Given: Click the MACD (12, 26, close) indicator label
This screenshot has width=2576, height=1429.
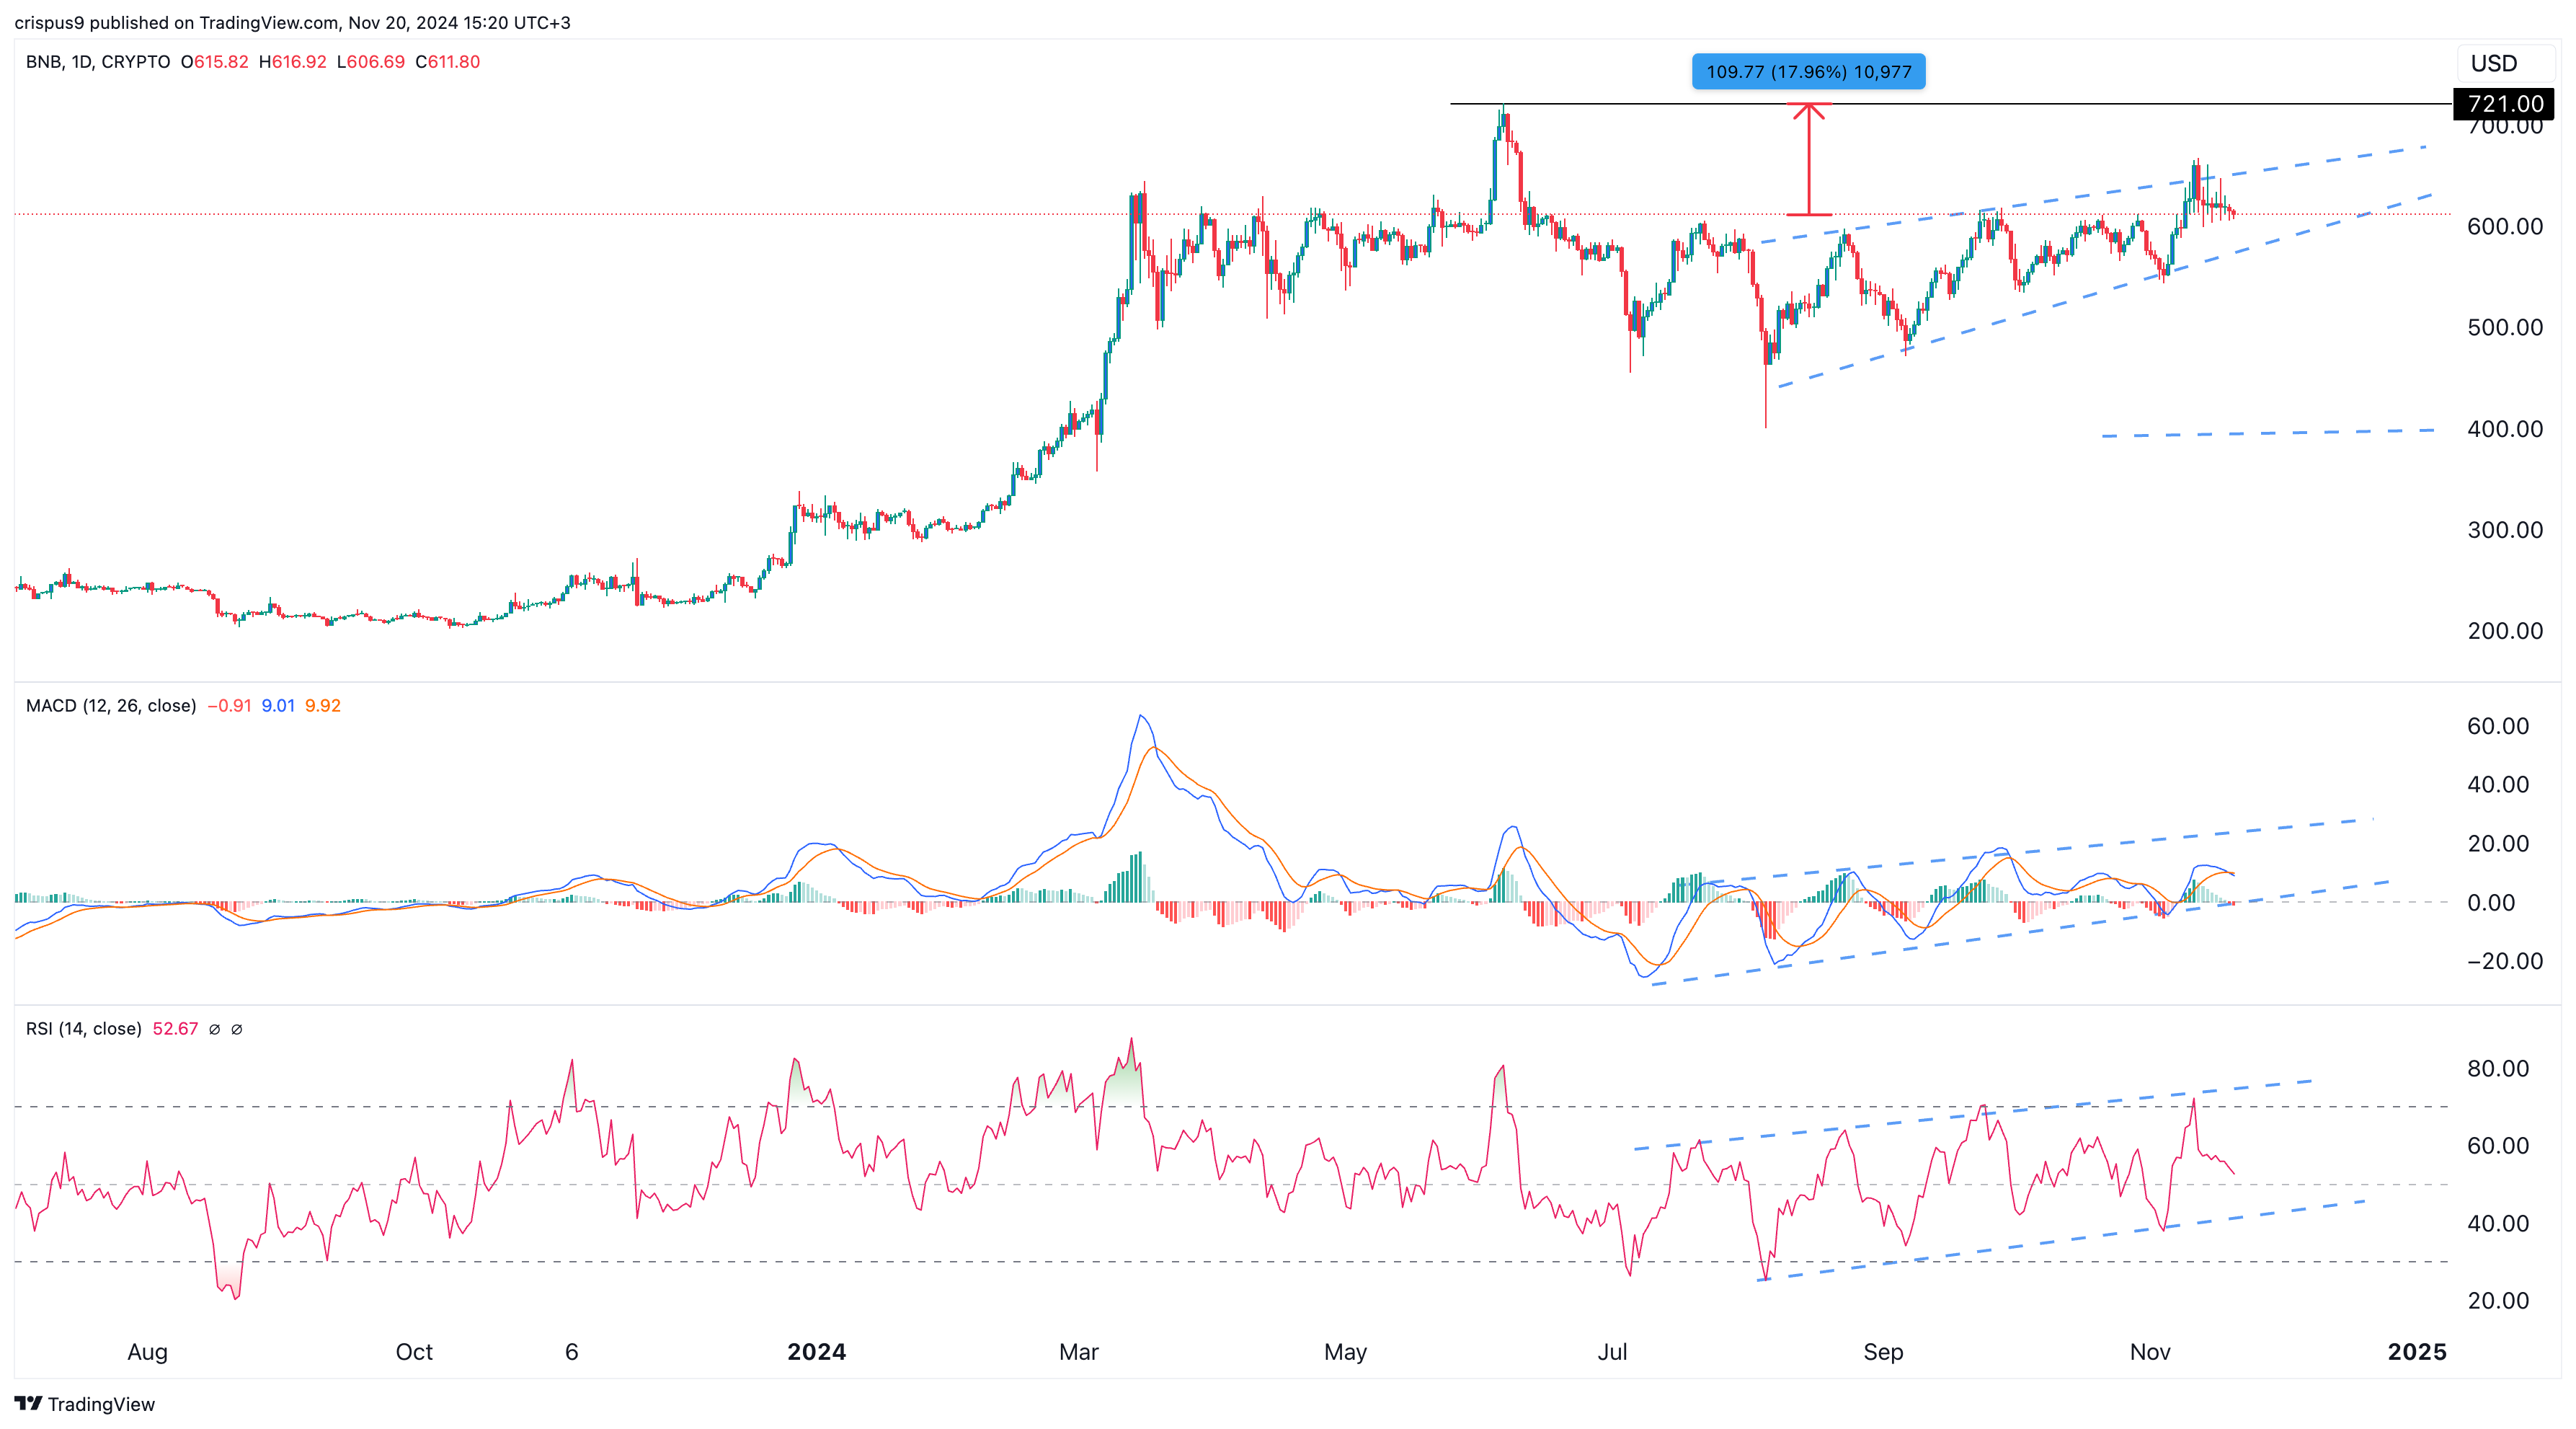Looking at the screenshot, I should point(111,706).
